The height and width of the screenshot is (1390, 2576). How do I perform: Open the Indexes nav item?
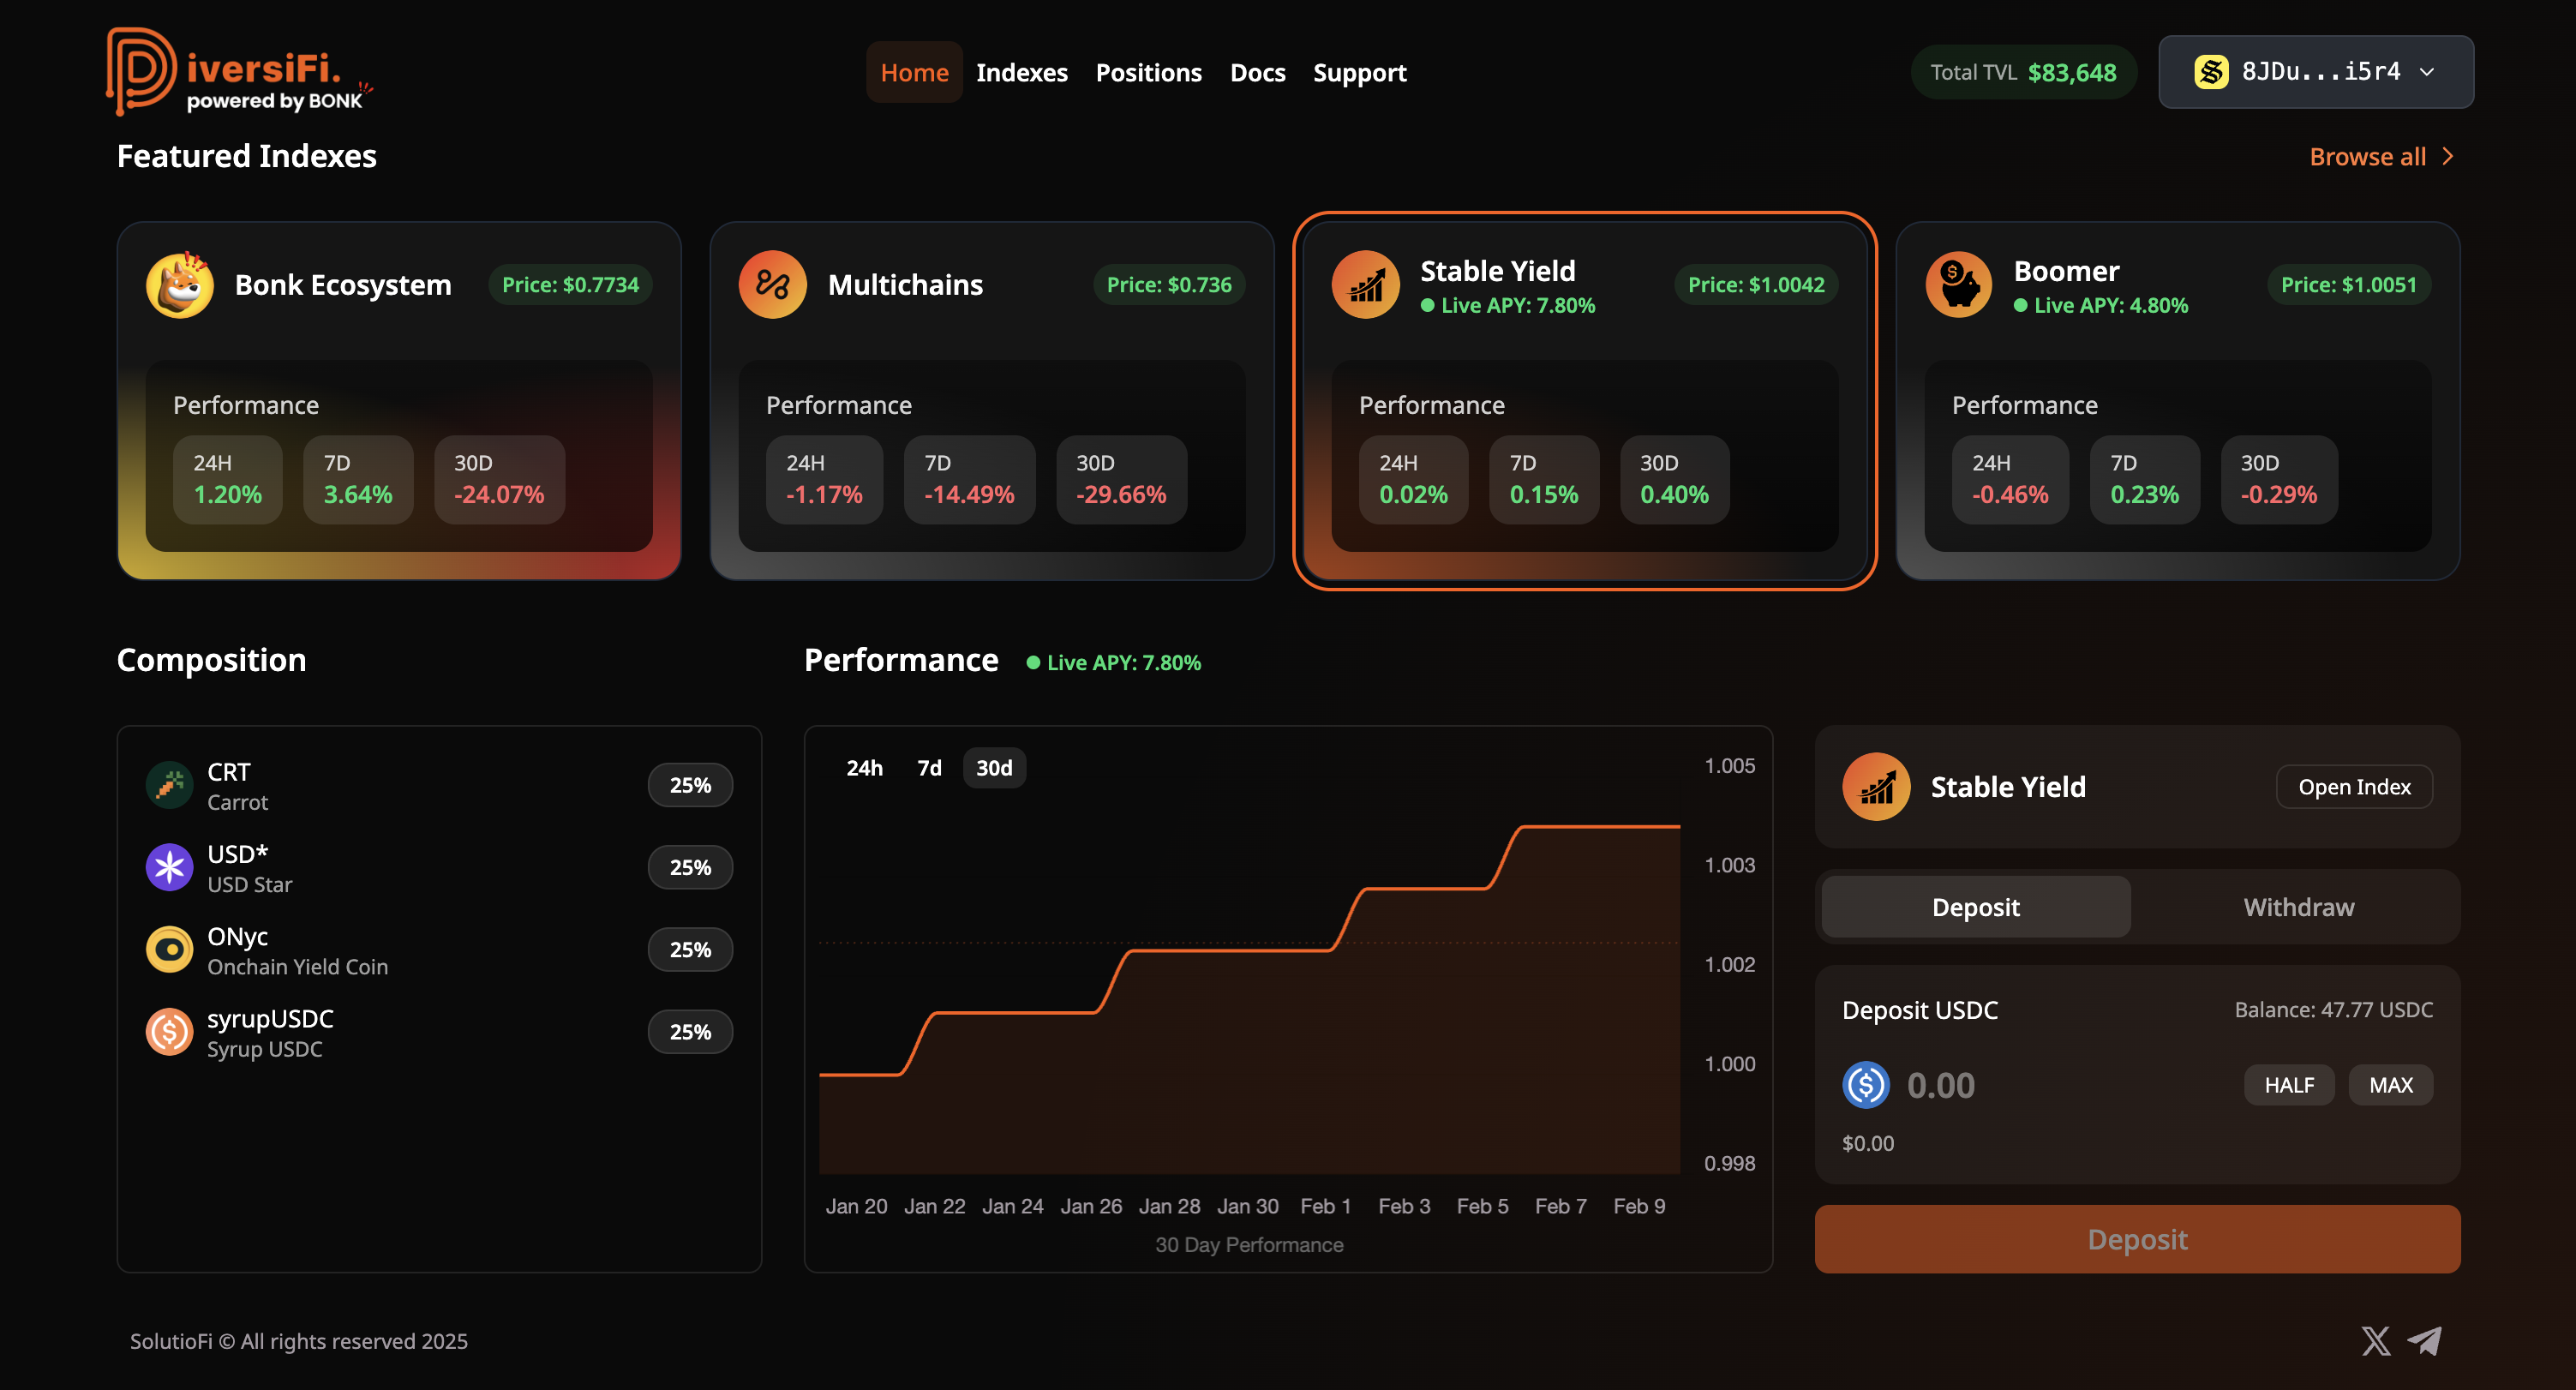click(1021, 73)
